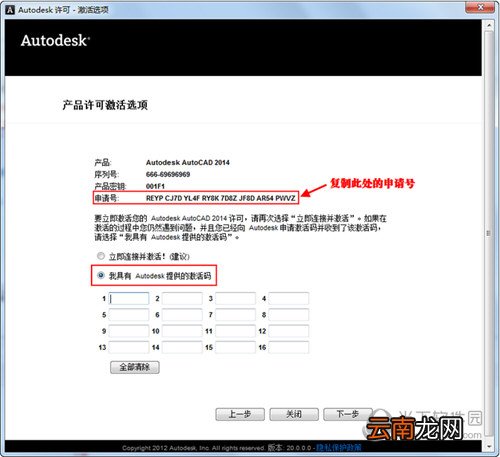
Task: Click activation code field 16
Action: pyautogui.click(x=289, y=347)
